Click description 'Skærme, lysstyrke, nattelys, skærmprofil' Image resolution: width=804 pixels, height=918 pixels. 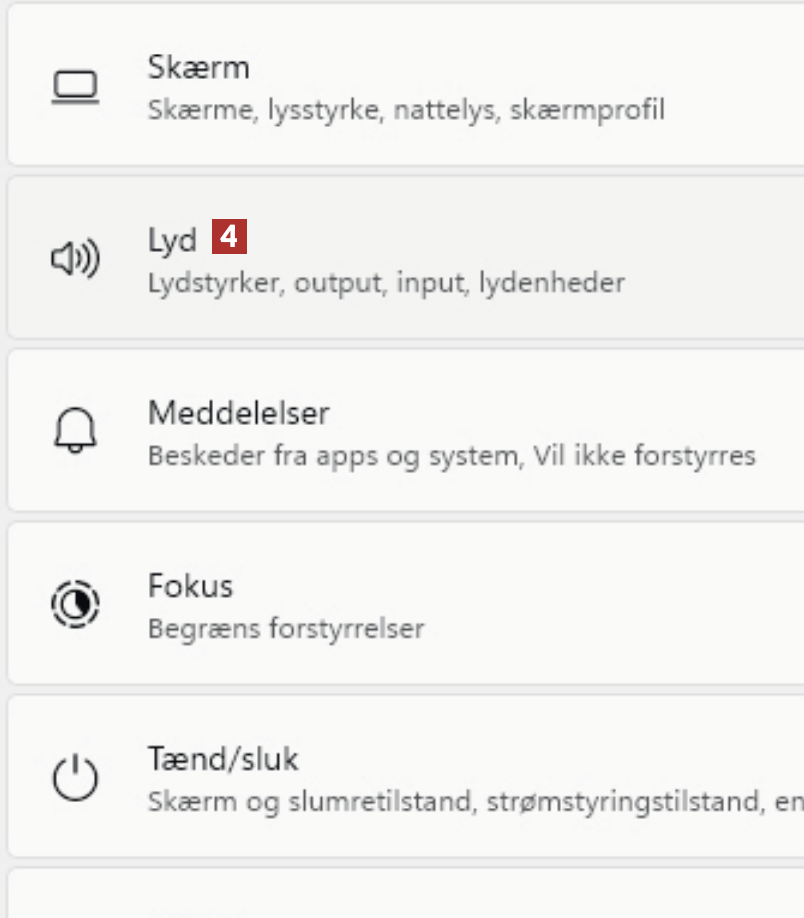406,109
